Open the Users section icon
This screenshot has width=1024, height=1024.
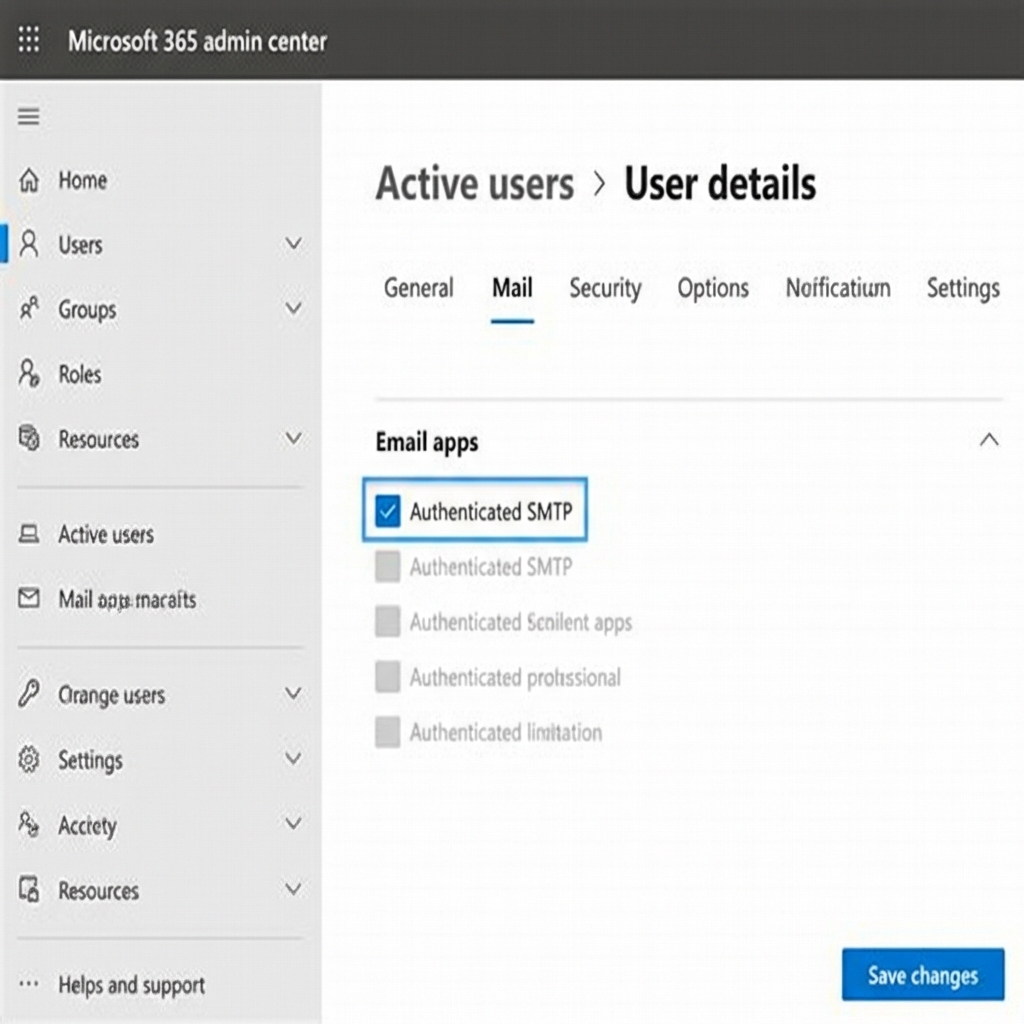(x=28, y=244)
